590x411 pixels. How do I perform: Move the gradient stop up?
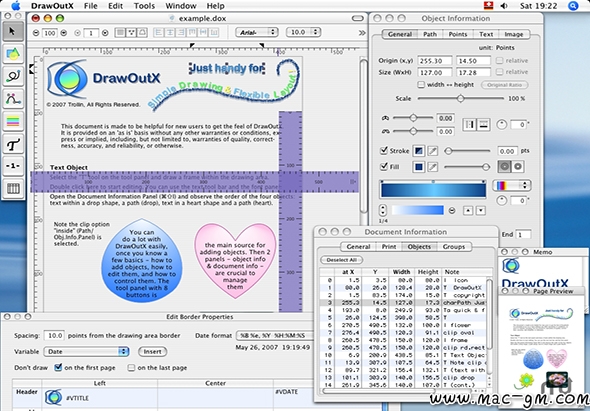[x=468, y=211]
